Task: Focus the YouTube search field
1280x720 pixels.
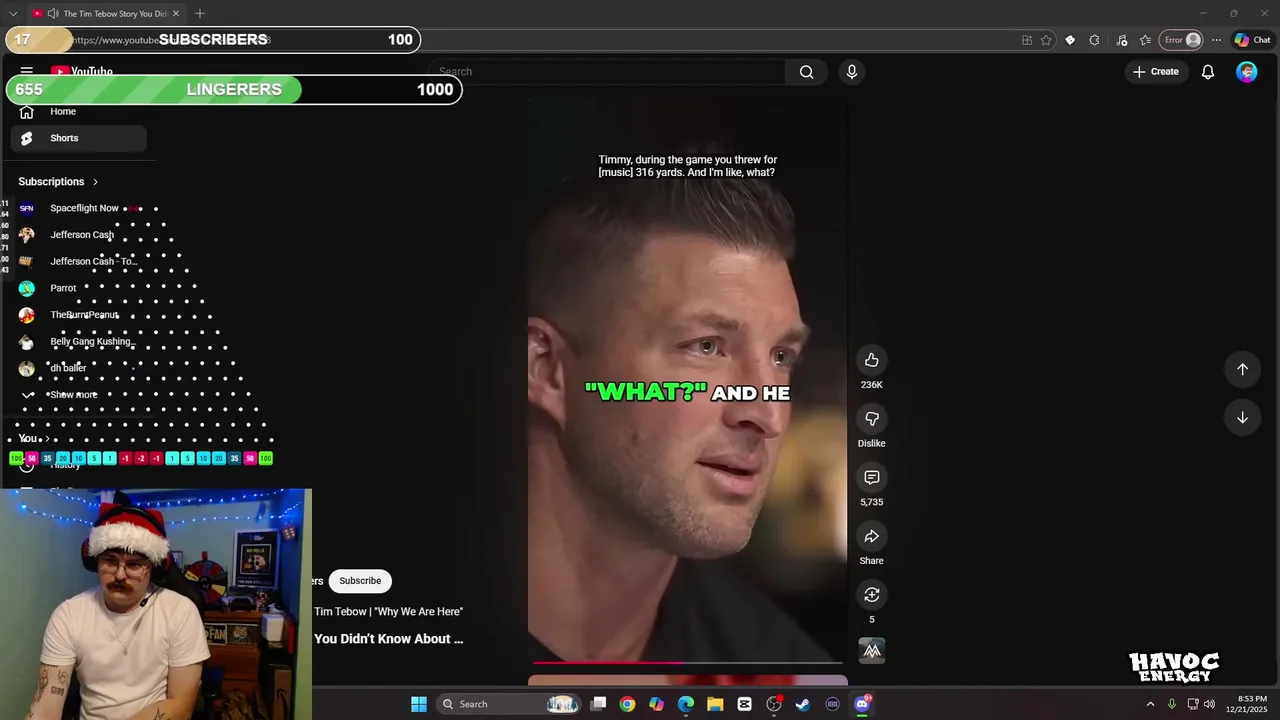Action: tap(608, 72)
